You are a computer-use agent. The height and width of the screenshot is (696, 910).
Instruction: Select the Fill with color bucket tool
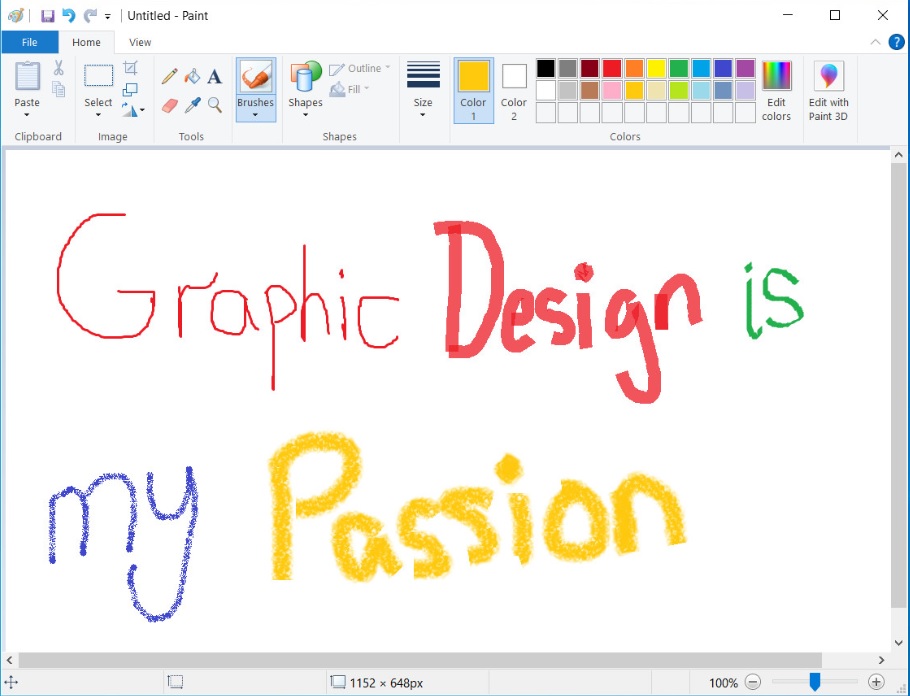pos(190,75)
